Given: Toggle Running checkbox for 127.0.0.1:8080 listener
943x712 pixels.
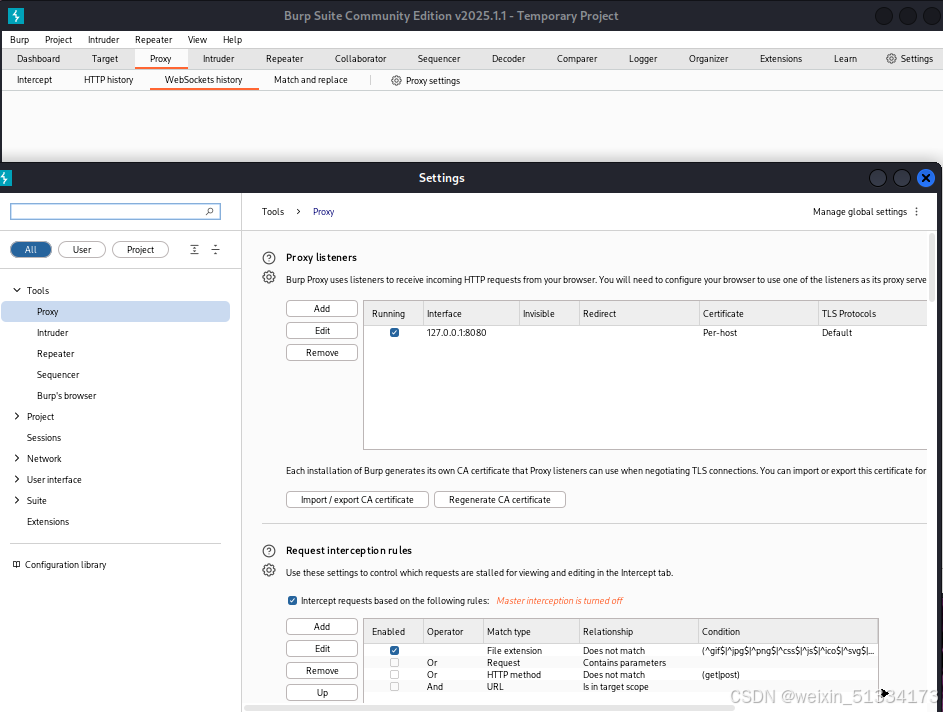Looking at the screenshot, I should click(395, 333).
